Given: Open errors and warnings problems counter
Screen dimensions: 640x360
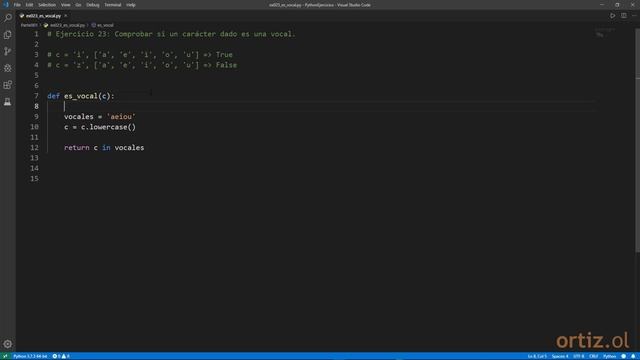Looking at the screenshot, I should 61,356.
